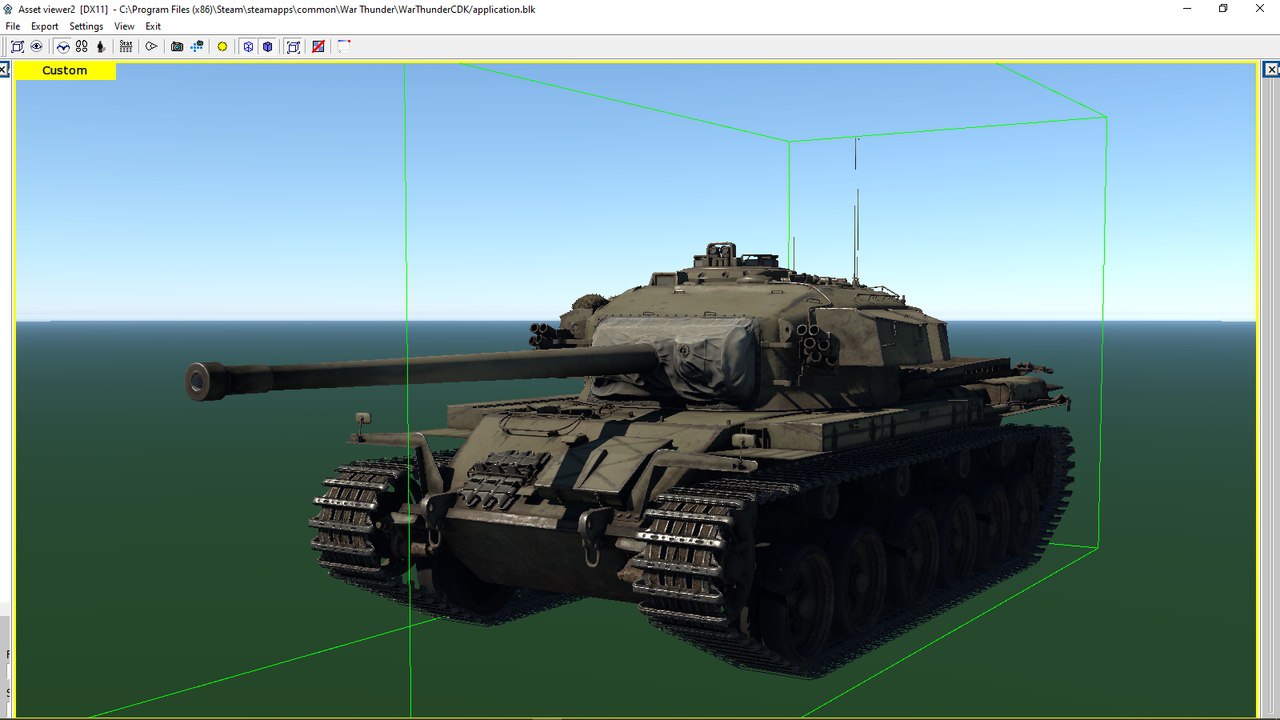The image size is (1280, 720).
Task: Close the right side panel
Action: [x=1272, y=70]
